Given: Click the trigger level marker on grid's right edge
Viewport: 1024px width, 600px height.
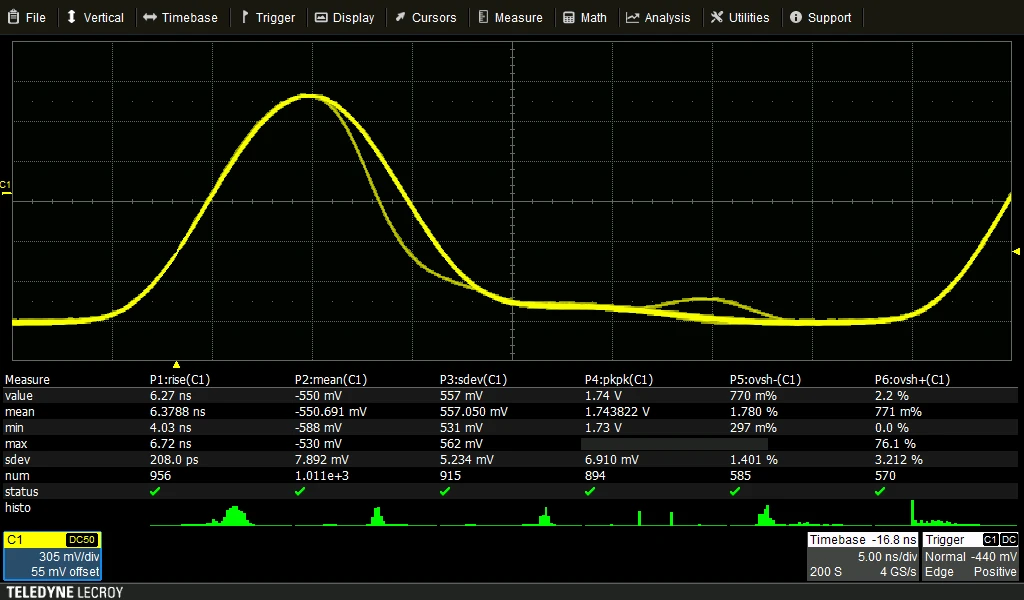Looking at the screenshot, I should [x=1017, y=252].
